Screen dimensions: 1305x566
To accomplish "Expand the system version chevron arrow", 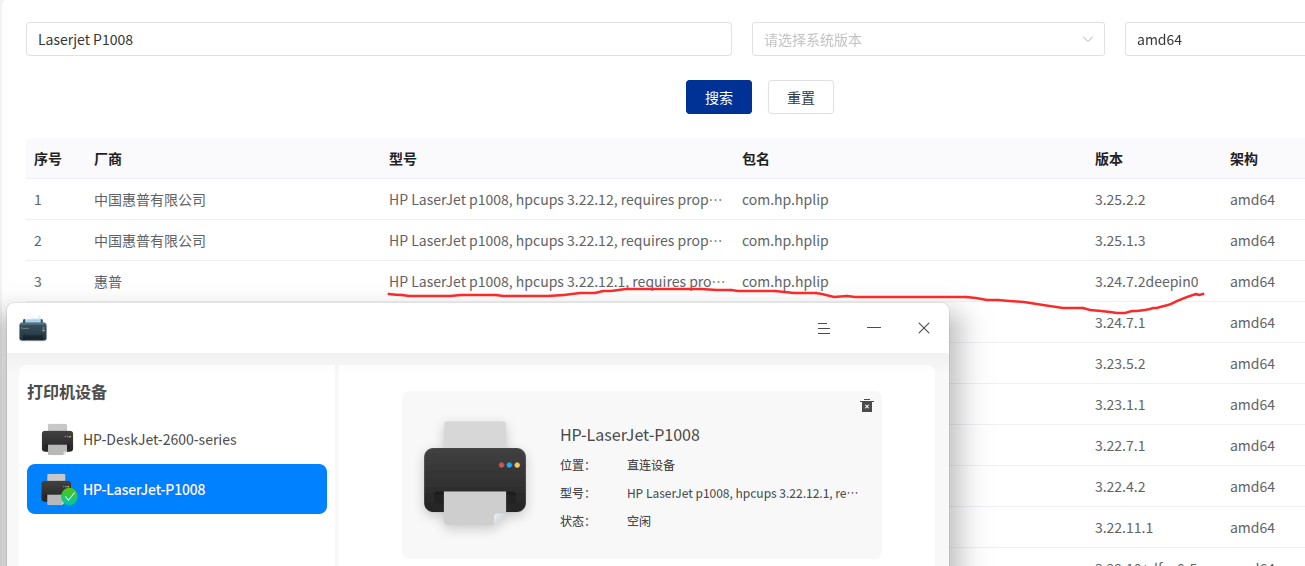I will 1088,40.
